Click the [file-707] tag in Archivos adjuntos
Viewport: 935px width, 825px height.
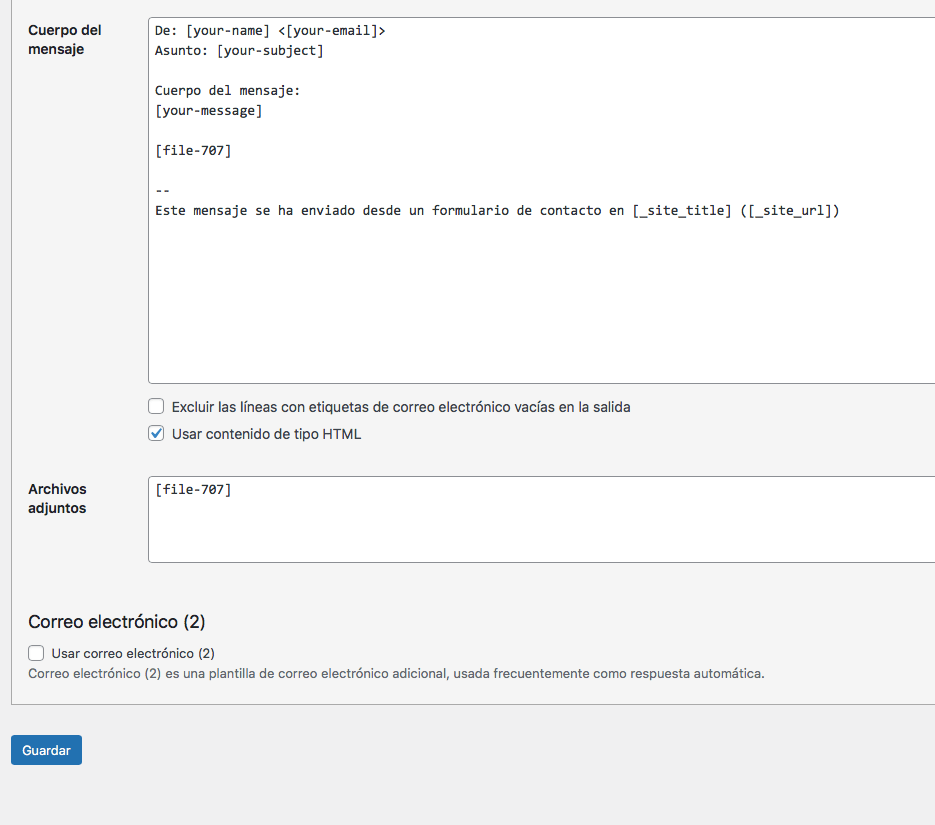(x=193, y=489)
